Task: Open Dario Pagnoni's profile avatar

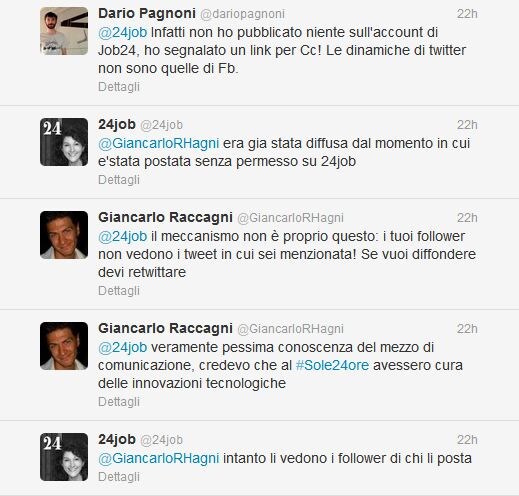Action: pyautogui.click(x=64, y=31)
